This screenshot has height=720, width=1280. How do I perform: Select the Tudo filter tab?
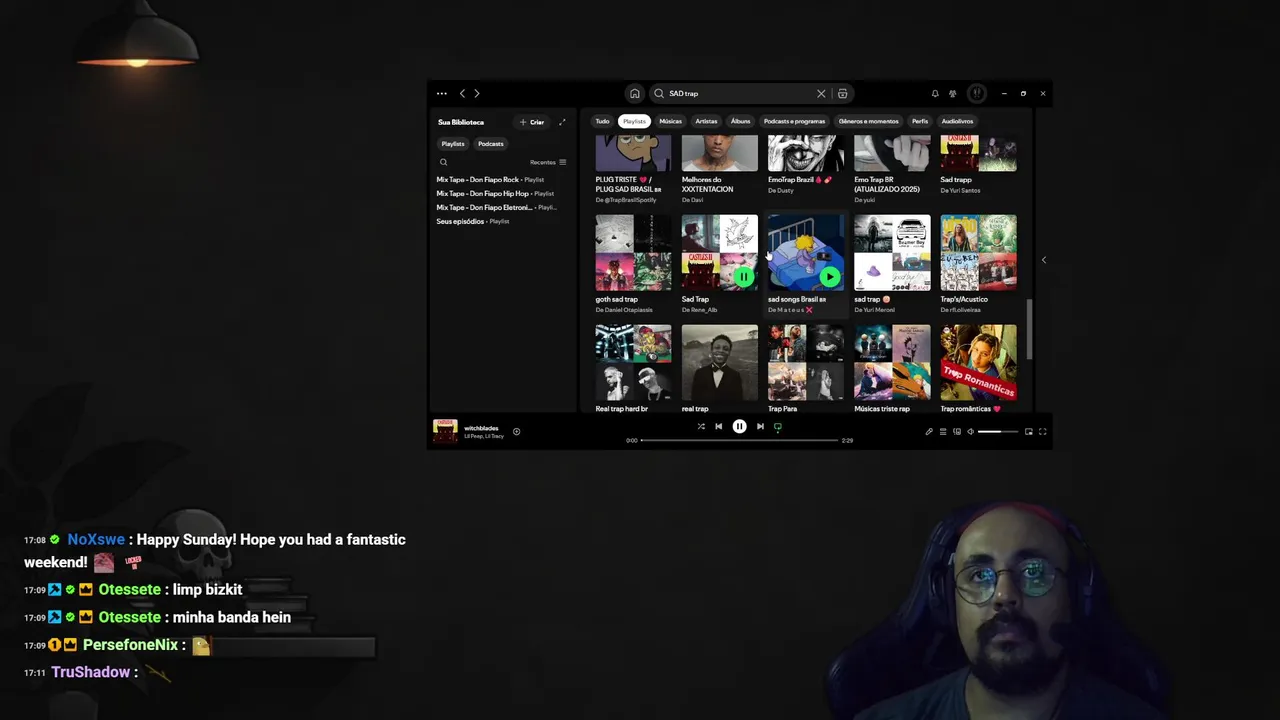coord(602,121)
